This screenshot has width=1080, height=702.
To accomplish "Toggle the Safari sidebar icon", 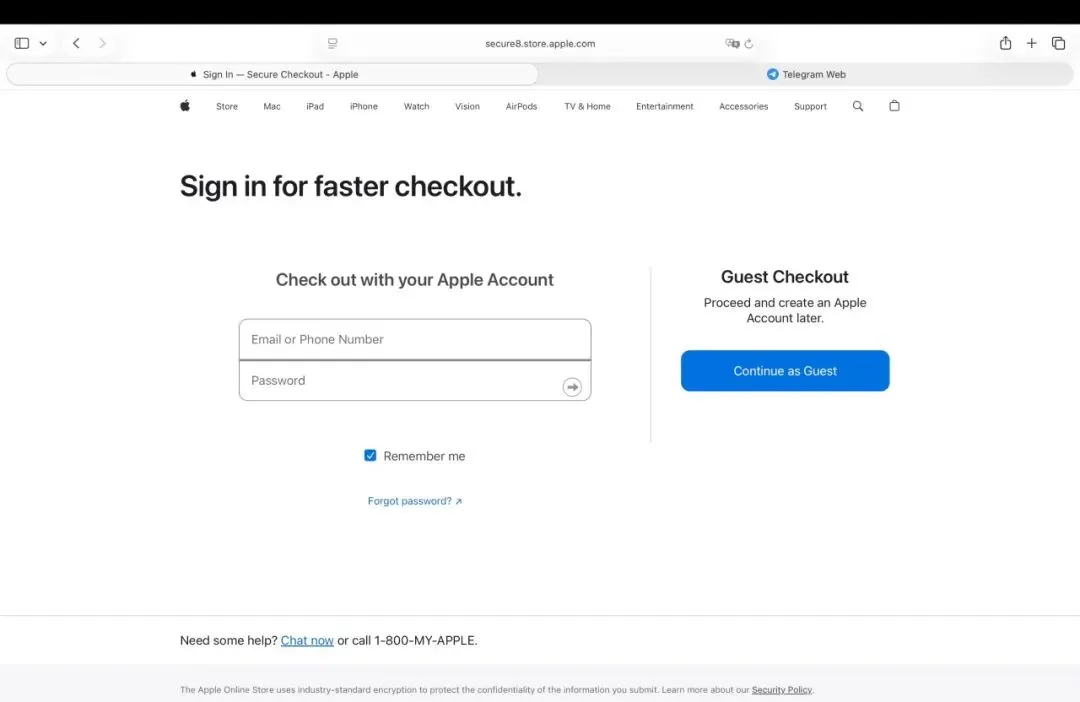I will point(22,43).
